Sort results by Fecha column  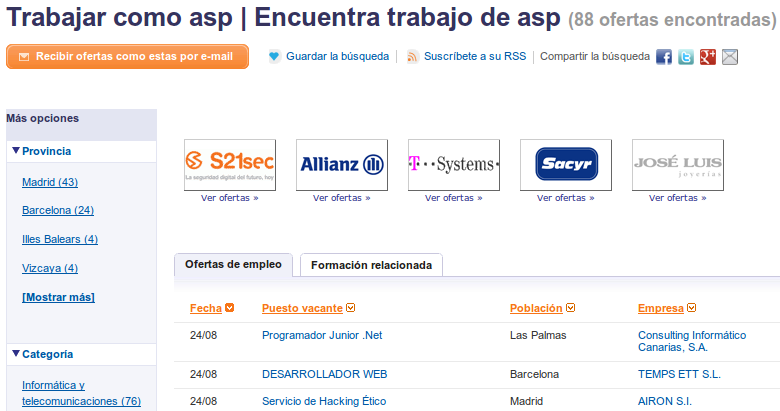tap(205, 308)
